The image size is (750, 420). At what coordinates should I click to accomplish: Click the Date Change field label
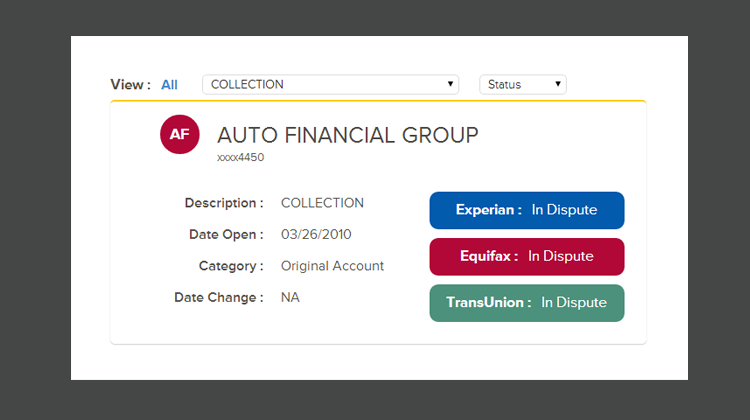(x=219, y=297)
